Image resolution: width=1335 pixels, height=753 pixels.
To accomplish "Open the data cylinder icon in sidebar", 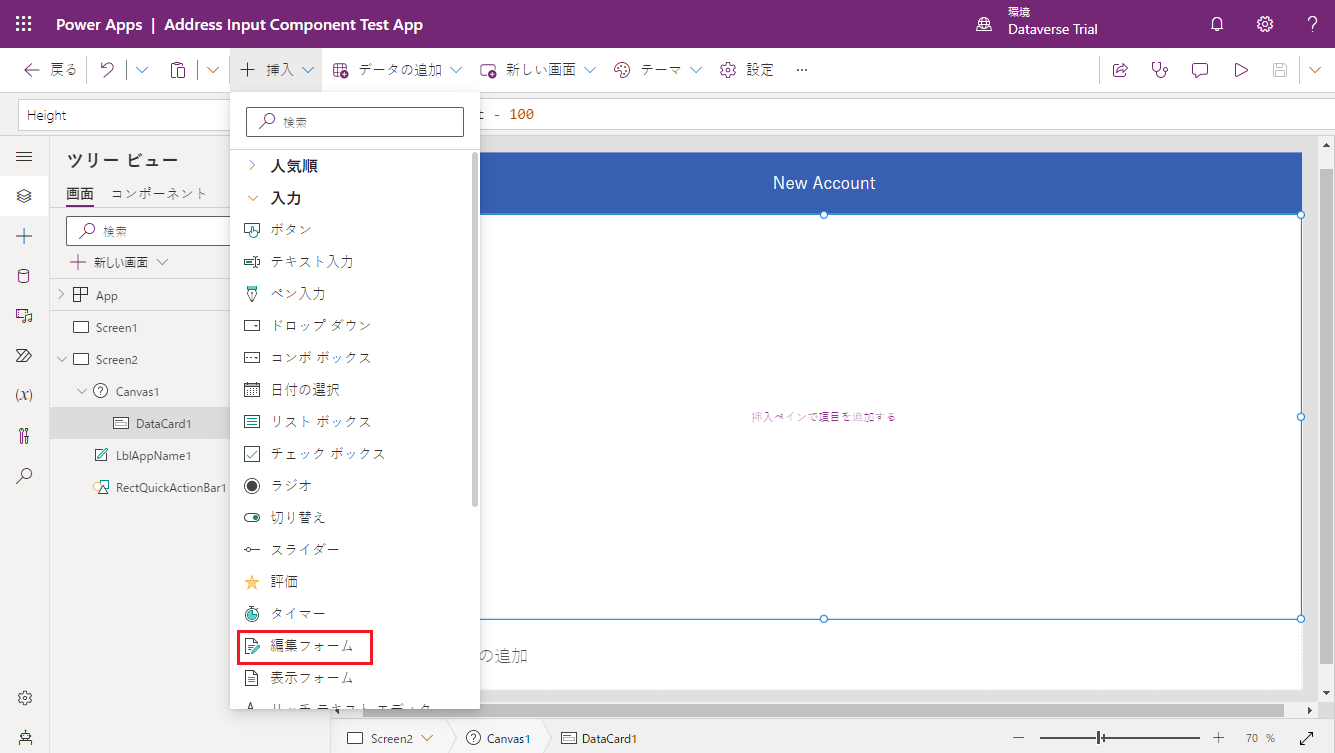I will point(24,276).
